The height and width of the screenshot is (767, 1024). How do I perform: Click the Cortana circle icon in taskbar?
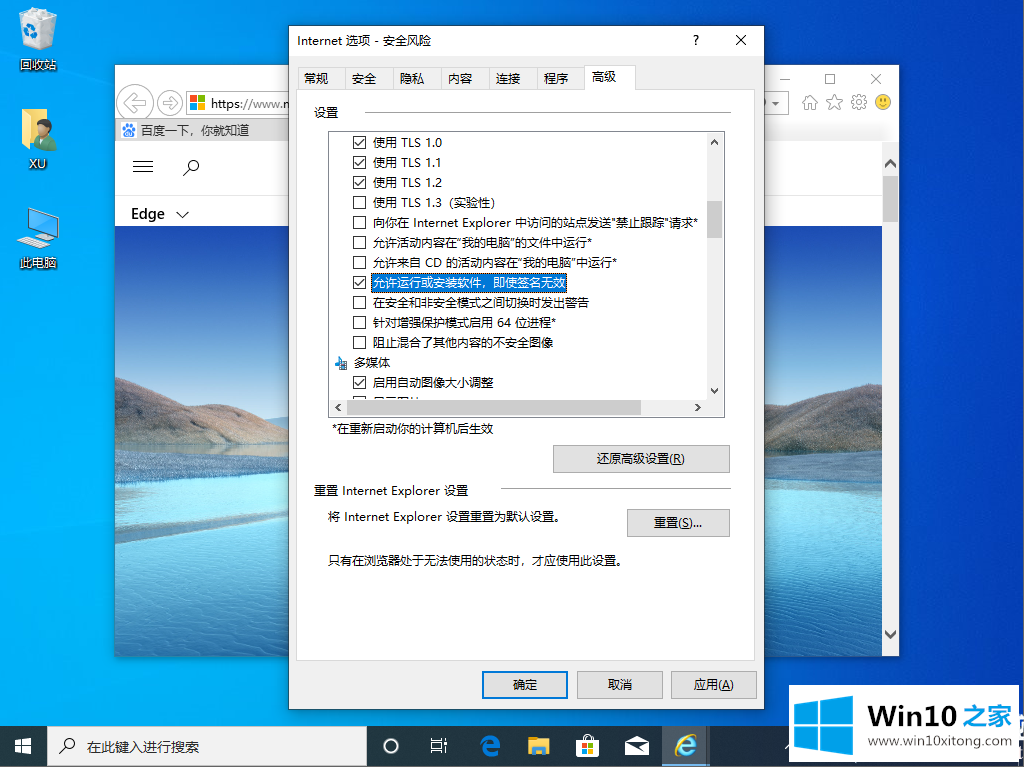point(391,746)
